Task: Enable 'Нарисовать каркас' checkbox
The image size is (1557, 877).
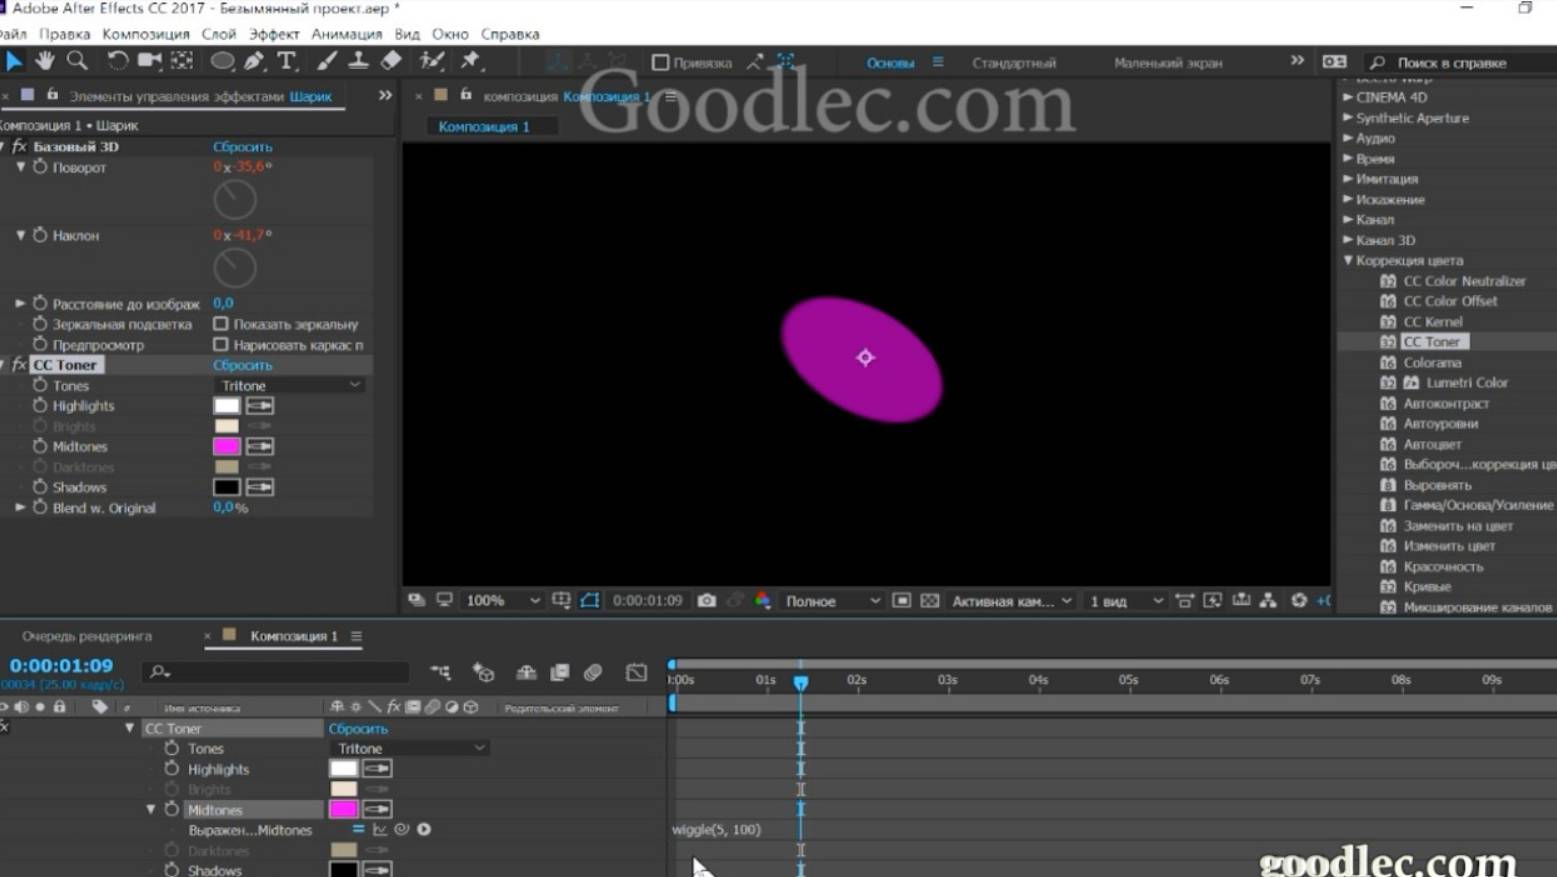Action: click(221, 344)
